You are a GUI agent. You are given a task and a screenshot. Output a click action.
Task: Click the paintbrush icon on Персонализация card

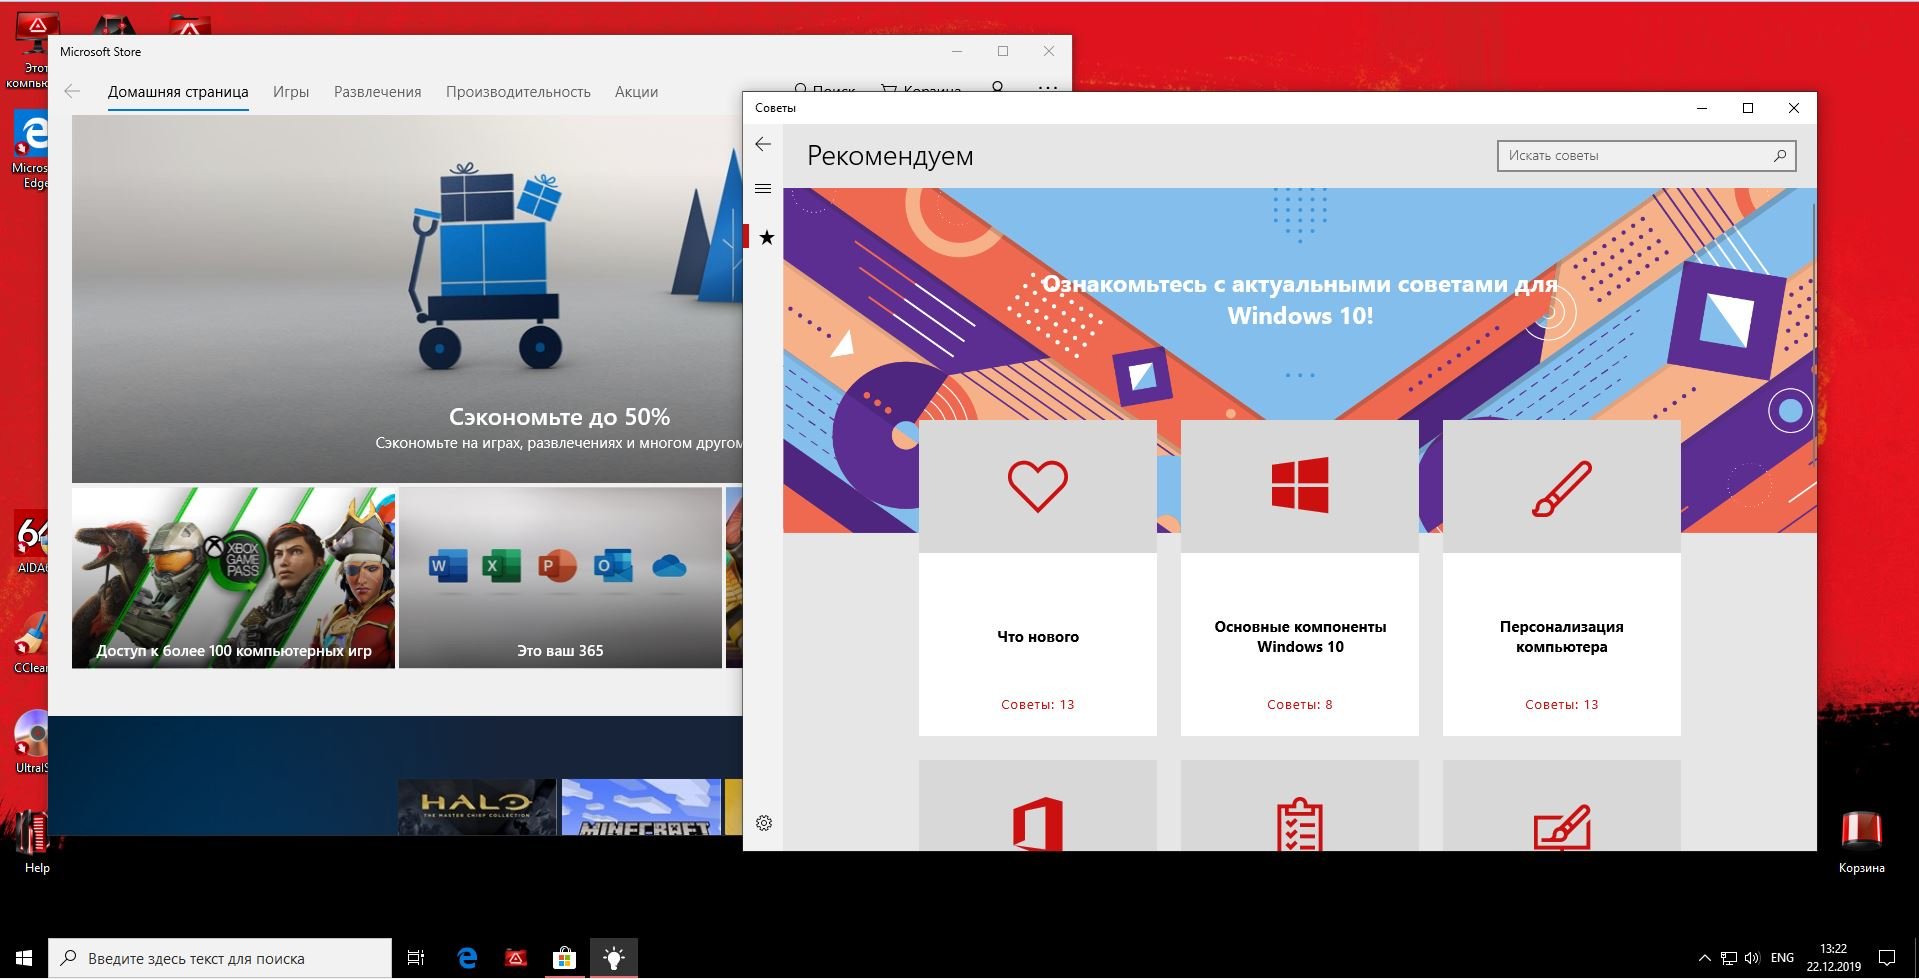pos(1562,488)
